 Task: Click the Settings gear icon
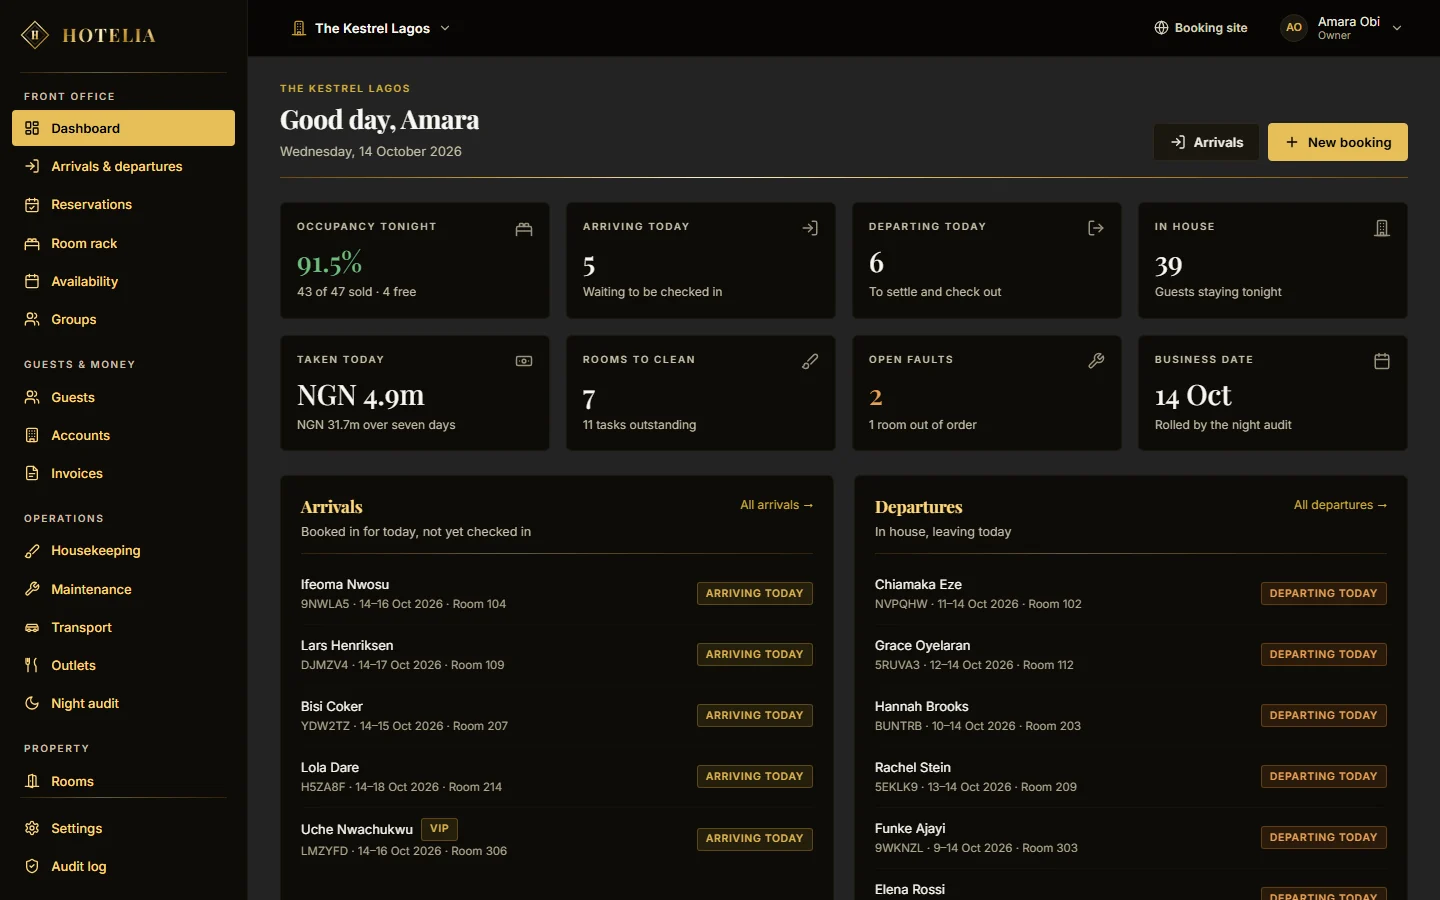click(x=32, y=828)
